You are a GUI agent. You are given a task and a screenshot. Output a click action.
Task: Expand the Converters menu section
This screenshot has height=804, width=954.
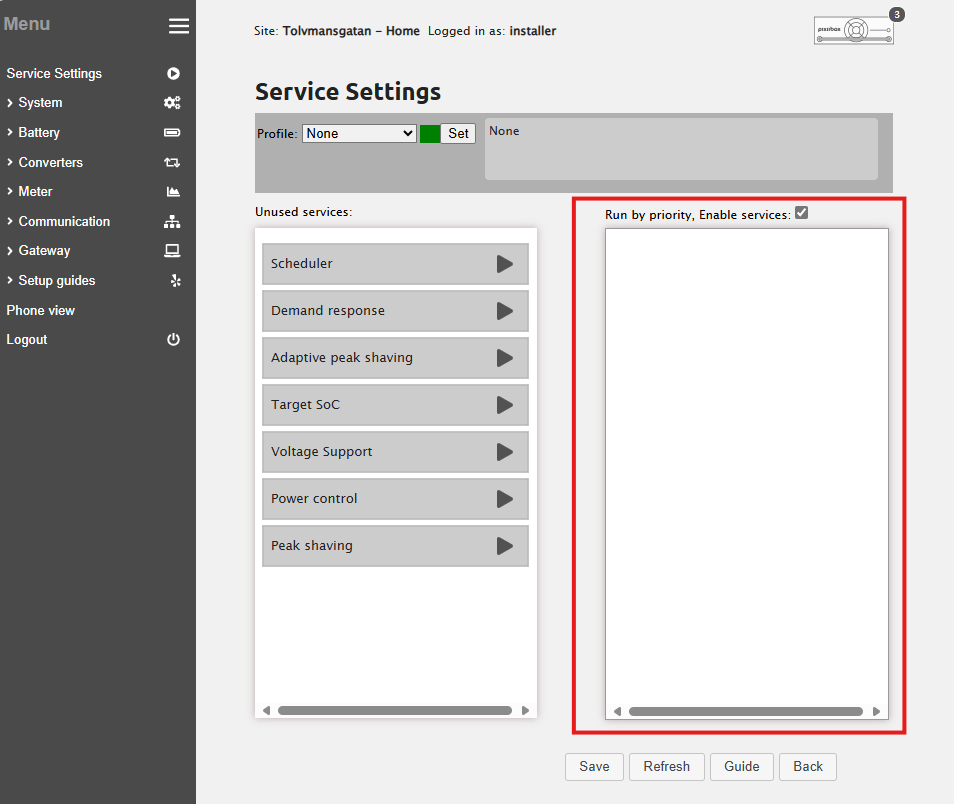tap(50, 162)
